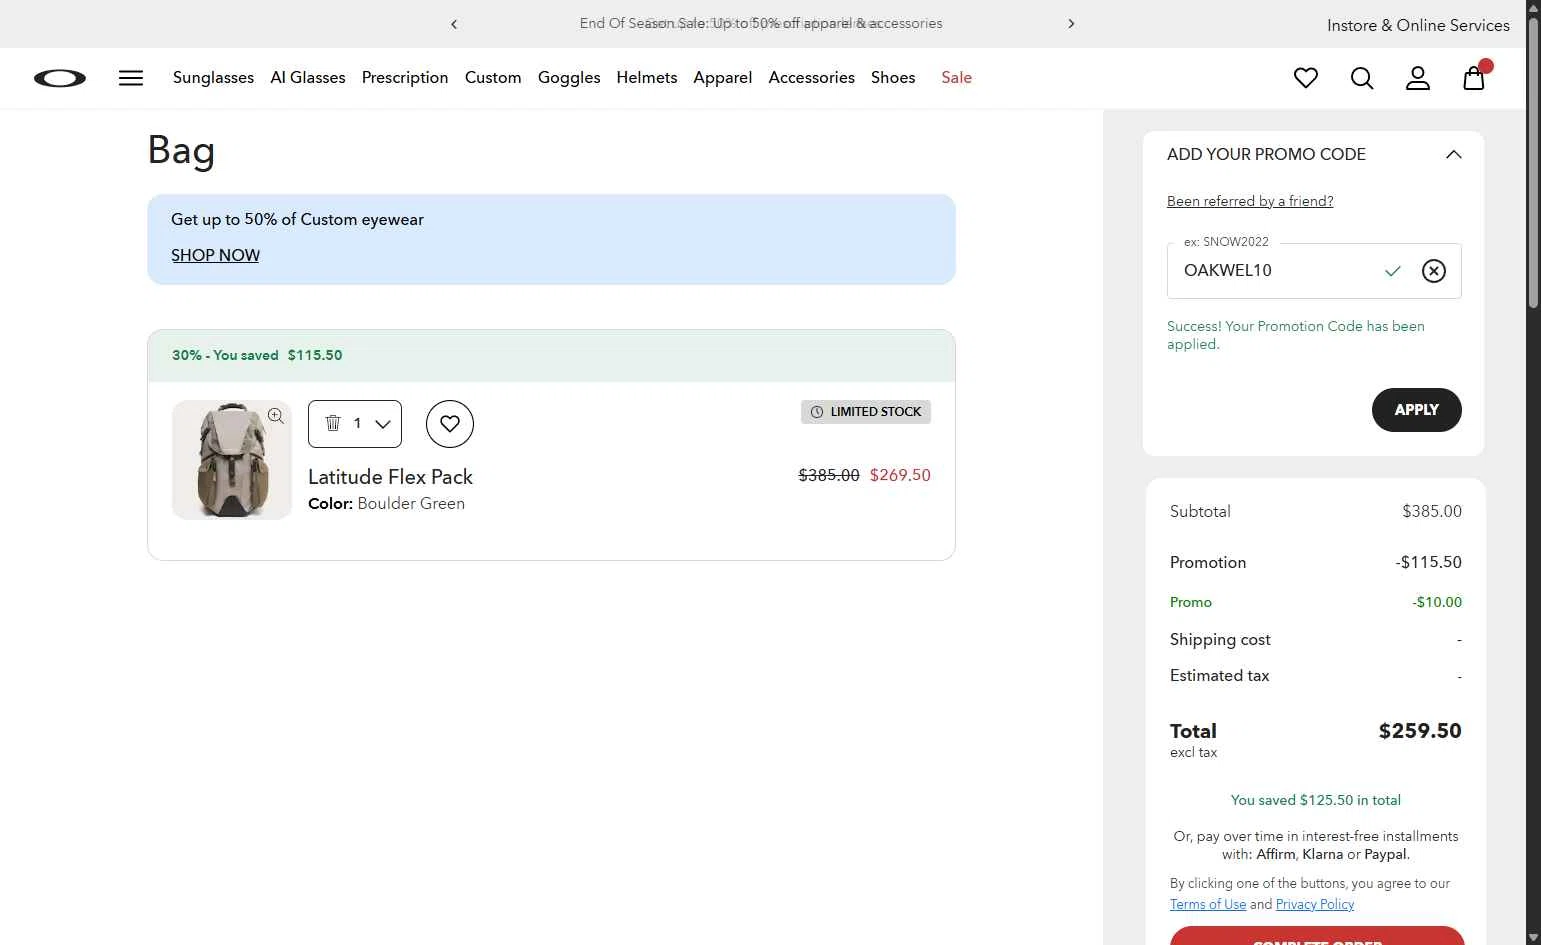This screenshot has width=1541, height=945.
Task: Click the Estimated tax label
Action: (x=1220, y=676)
